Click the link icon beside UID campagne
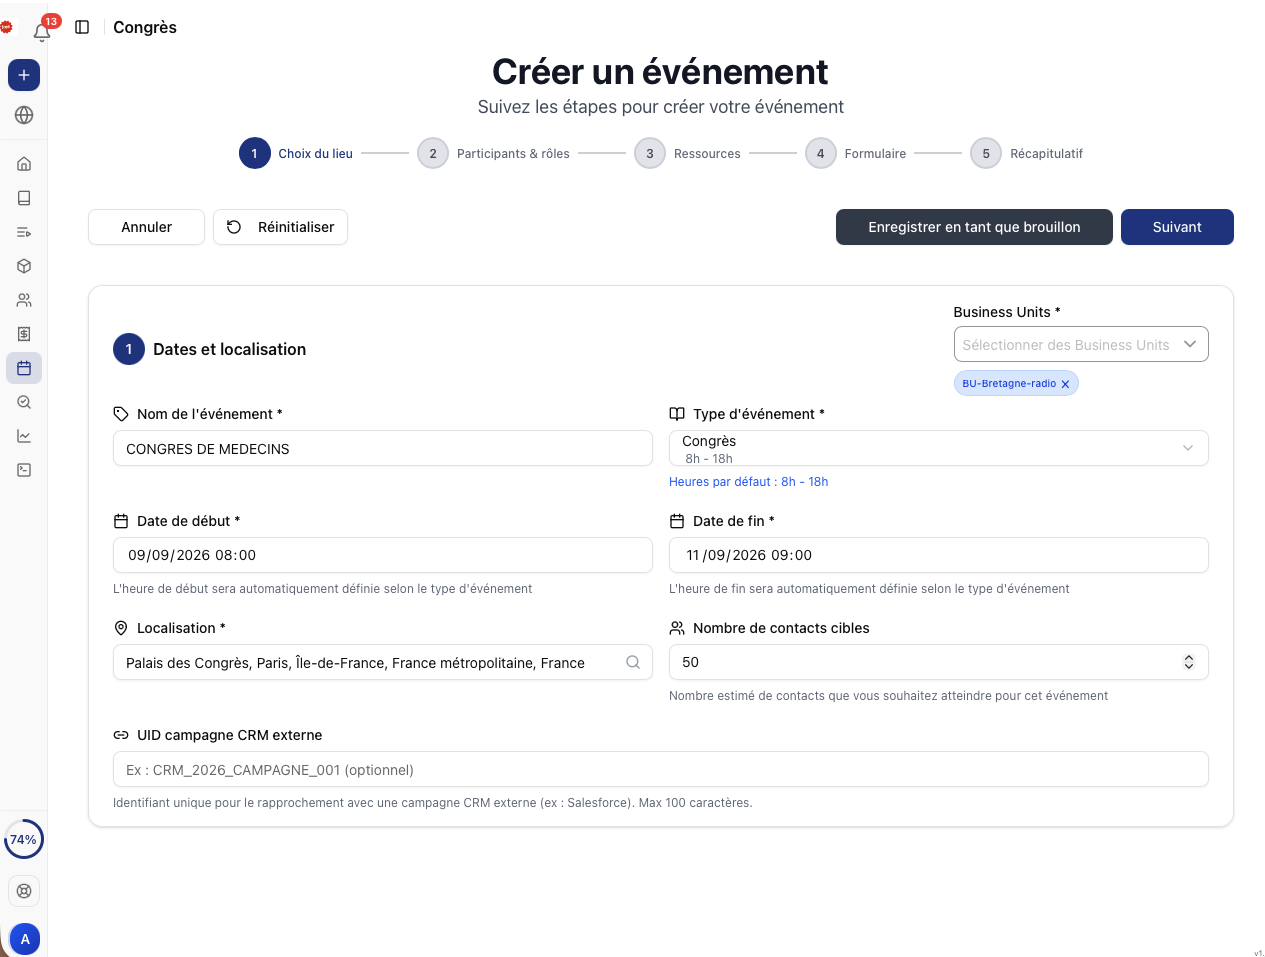The image size is (1265, 957). (121, 735)
